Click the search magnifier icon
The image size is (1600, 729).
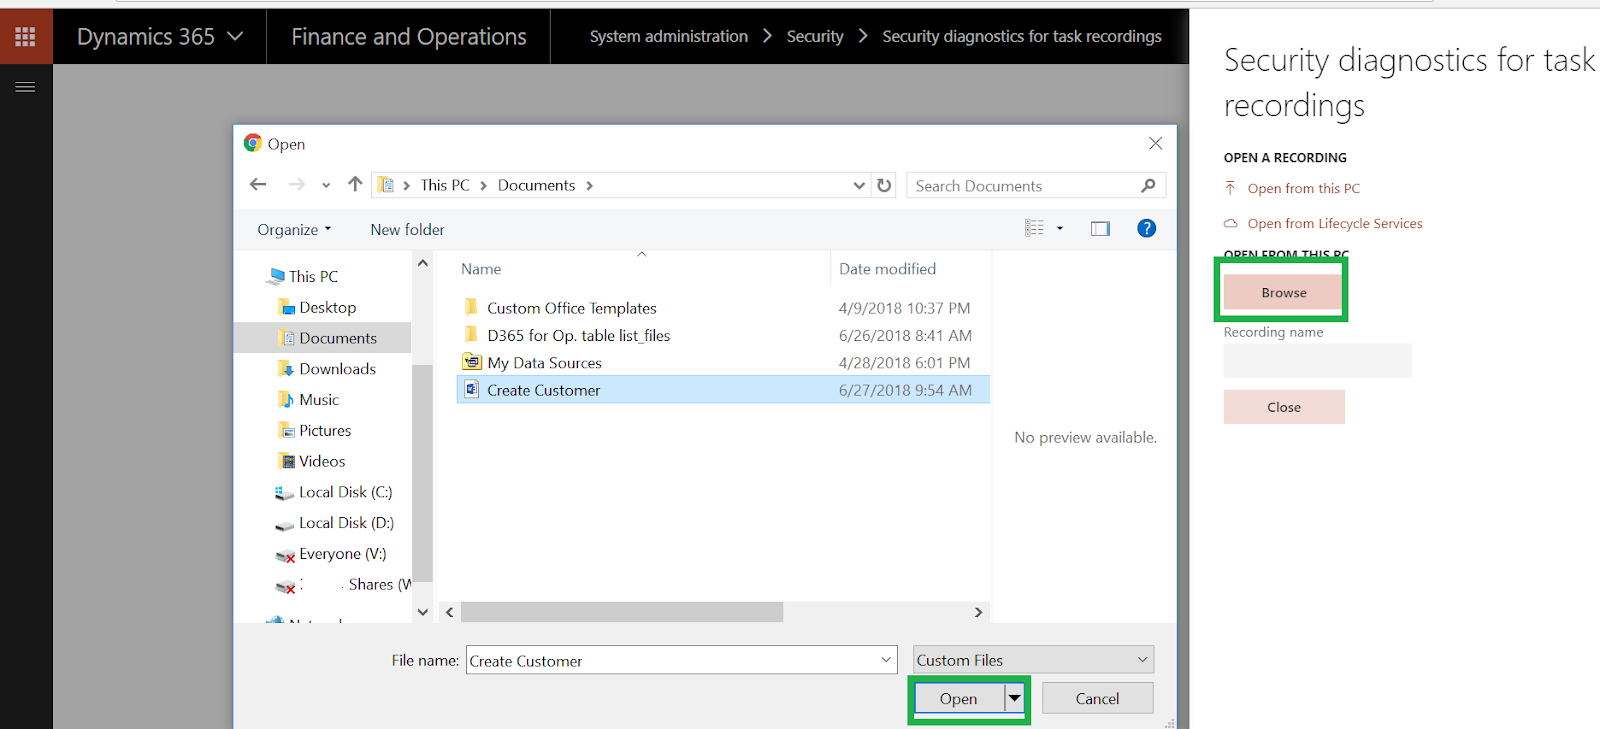(x=1148, y=185)
